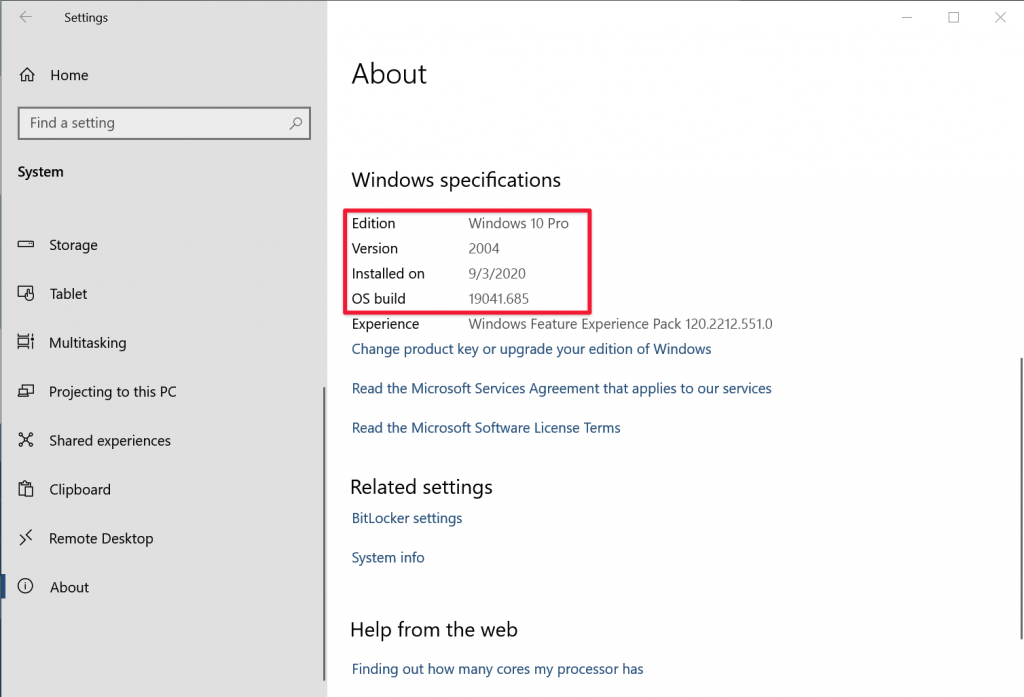Select Remote Desktop settings
This screenshot has width=1024, height=697.
point(102,539)
